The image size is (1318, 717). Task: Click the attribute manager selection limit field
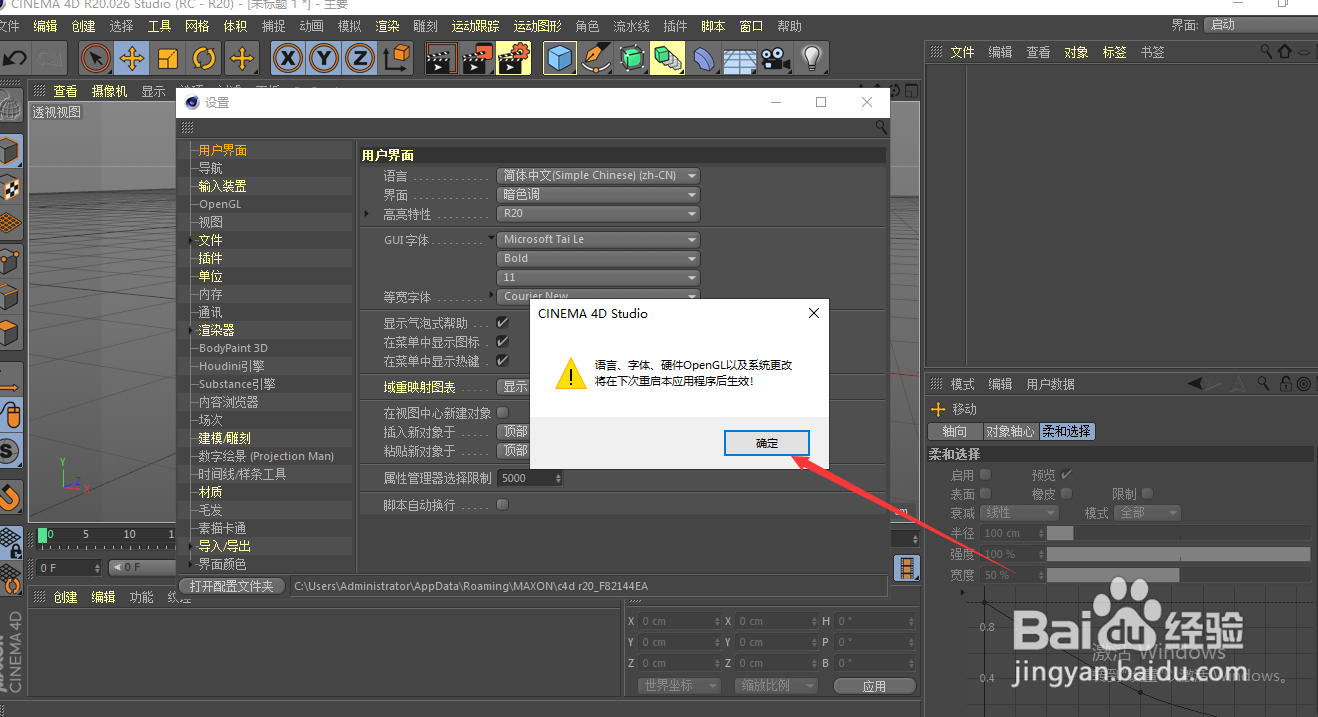click(x=530, y=478)
